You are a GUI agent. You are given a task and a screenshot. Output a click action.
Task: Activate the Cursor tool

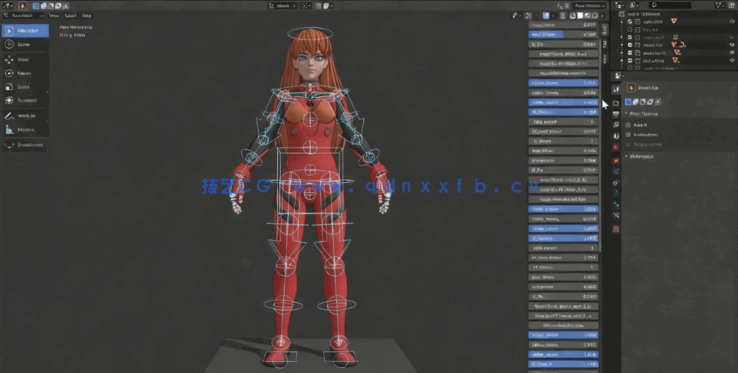click(25, 44)
